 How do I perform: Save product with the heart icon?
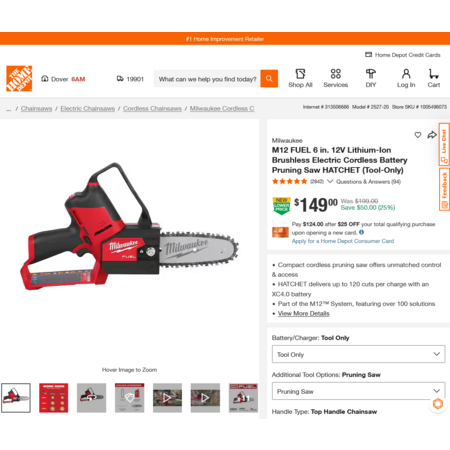pos(418,135)
